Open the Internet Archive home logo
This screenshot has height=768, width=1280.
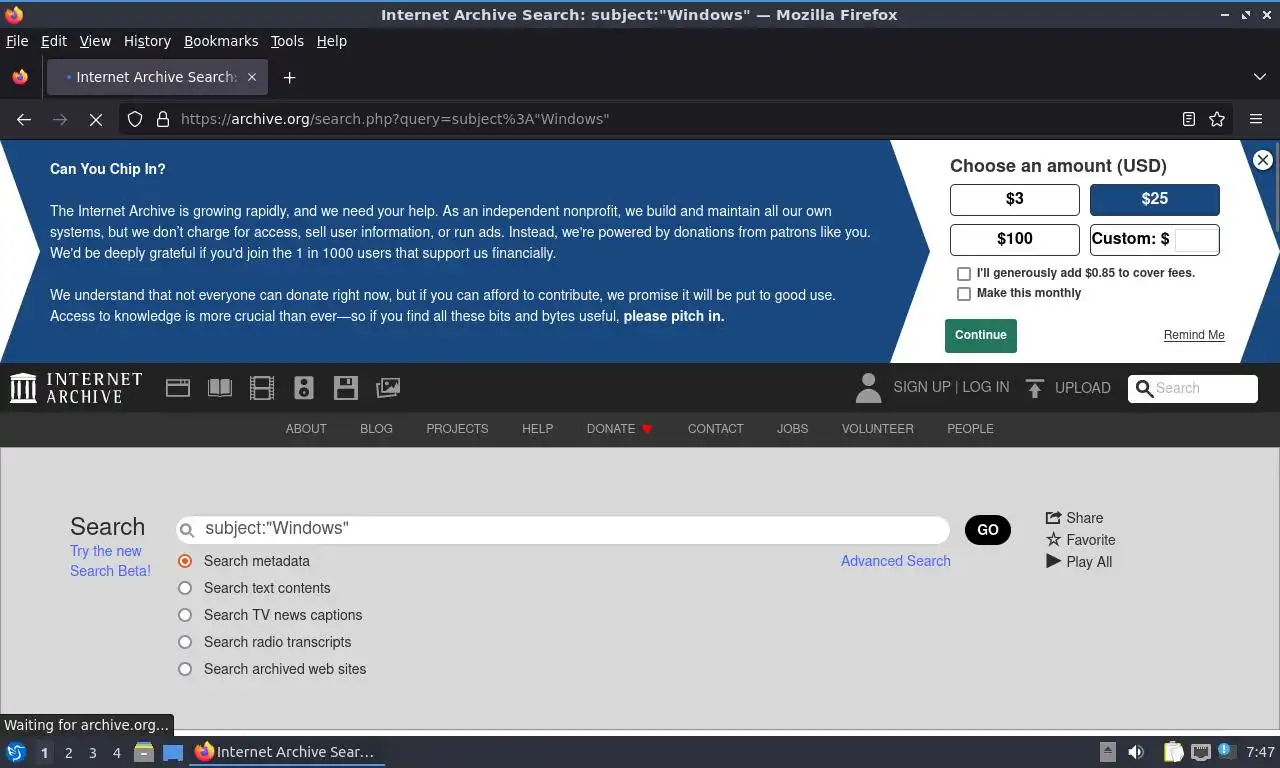[x=76, y=388]
